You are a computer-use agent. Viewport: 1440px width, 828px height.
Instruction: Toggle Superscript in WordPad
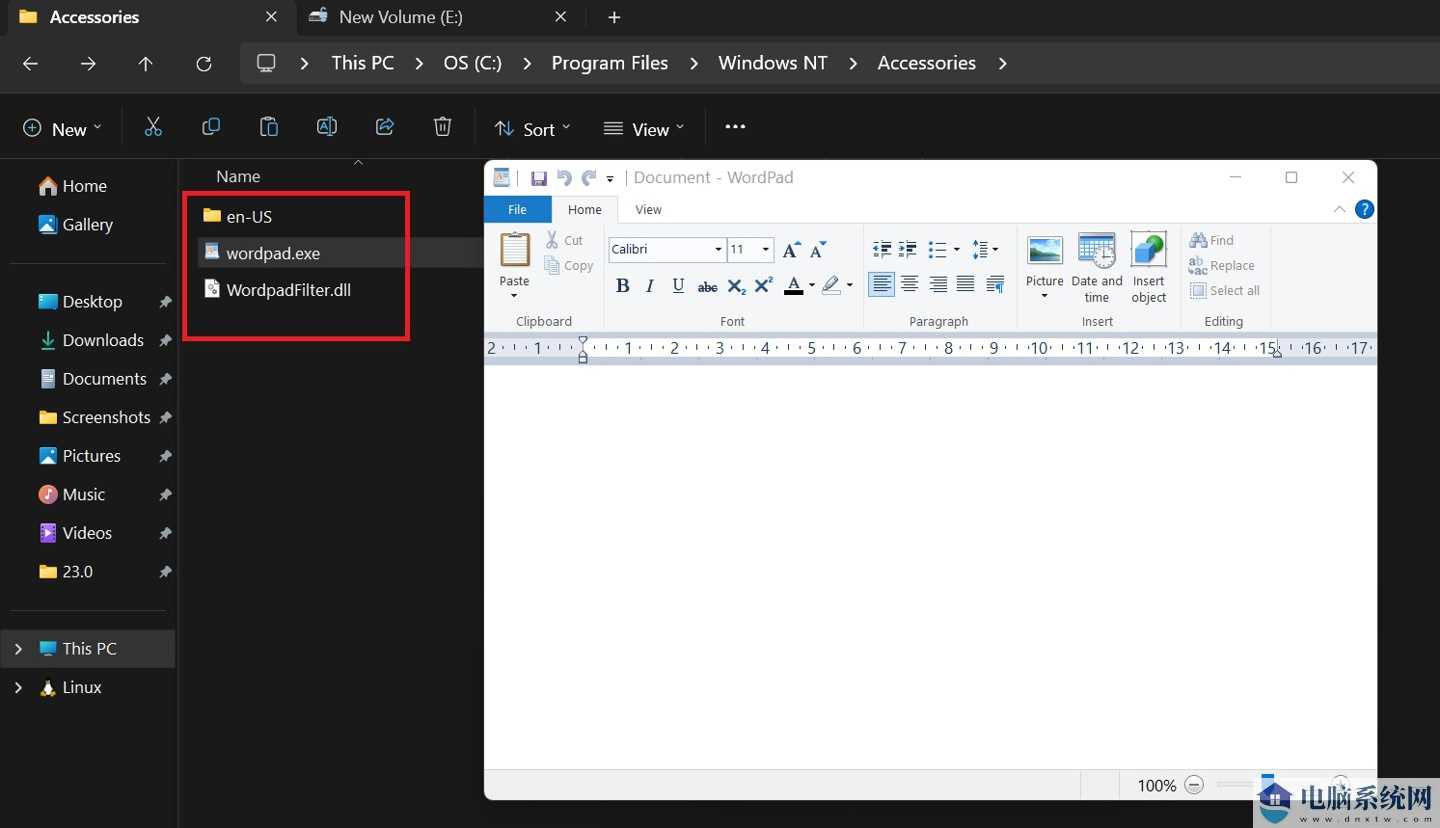pyautogui.click(x=763, y=286)
